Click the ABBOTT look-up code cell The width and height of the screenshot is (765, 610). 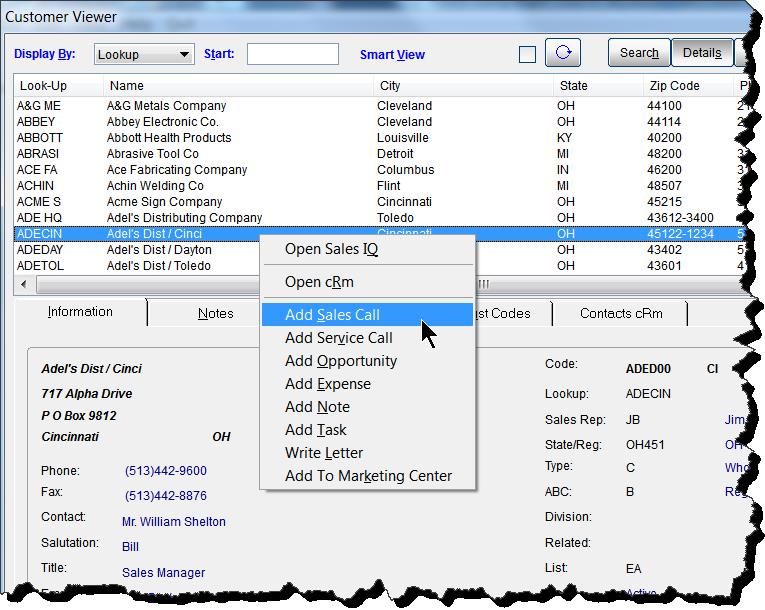[x=40, y=138]
